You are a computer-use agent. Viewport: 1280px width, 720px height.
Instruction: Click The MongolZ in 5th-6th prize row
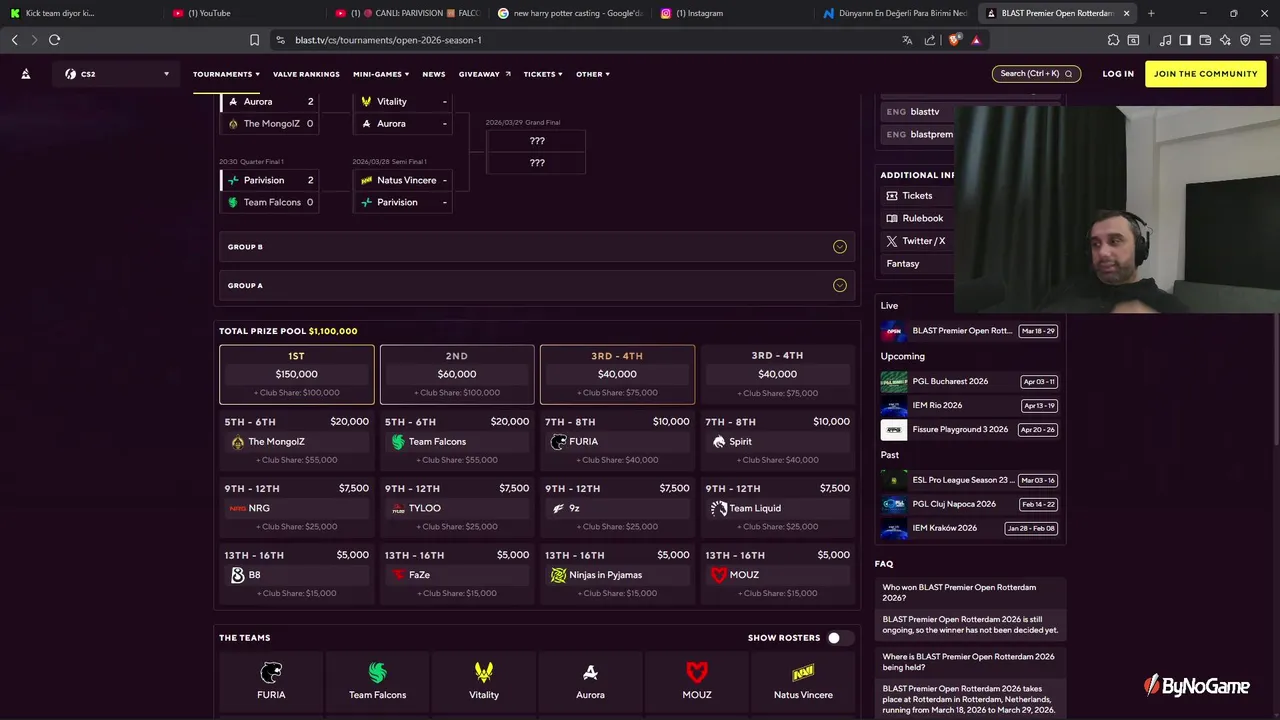coord(297,441)
